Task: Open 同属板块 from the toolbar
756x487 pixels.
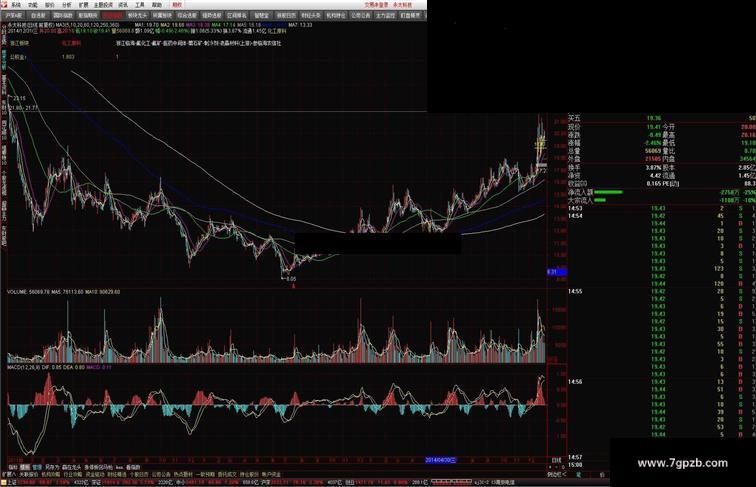Action: (x=162, y=15)
